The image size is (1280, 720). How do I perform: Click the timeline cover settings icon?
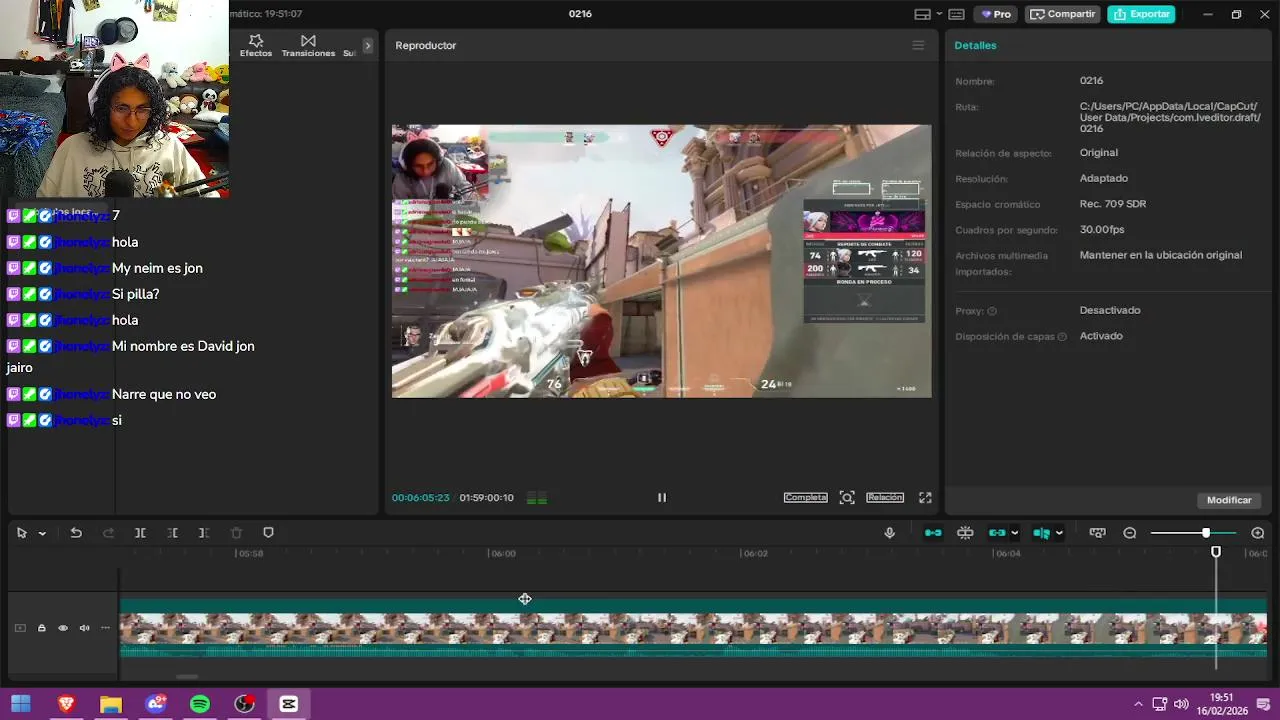click(1097, 533)
